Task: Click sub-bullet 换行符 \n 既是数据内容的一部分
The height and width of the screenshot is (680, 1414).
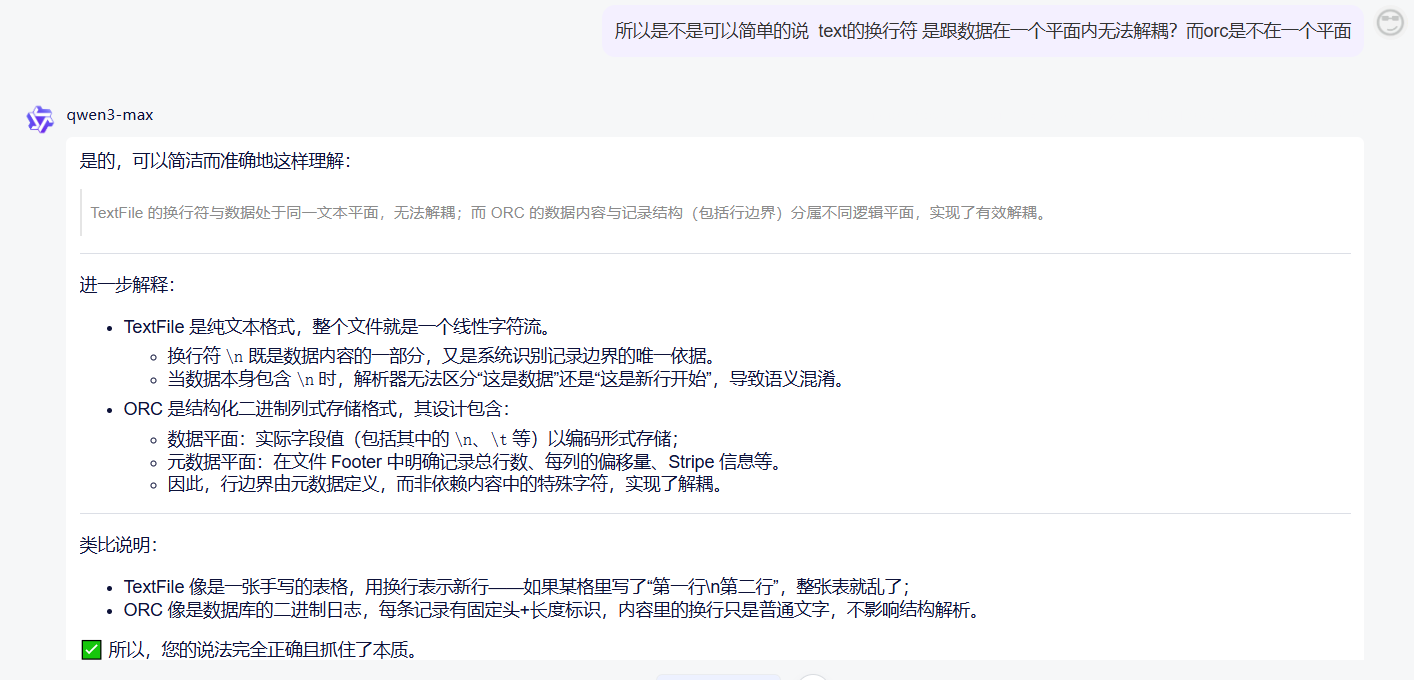Action: 442,355
